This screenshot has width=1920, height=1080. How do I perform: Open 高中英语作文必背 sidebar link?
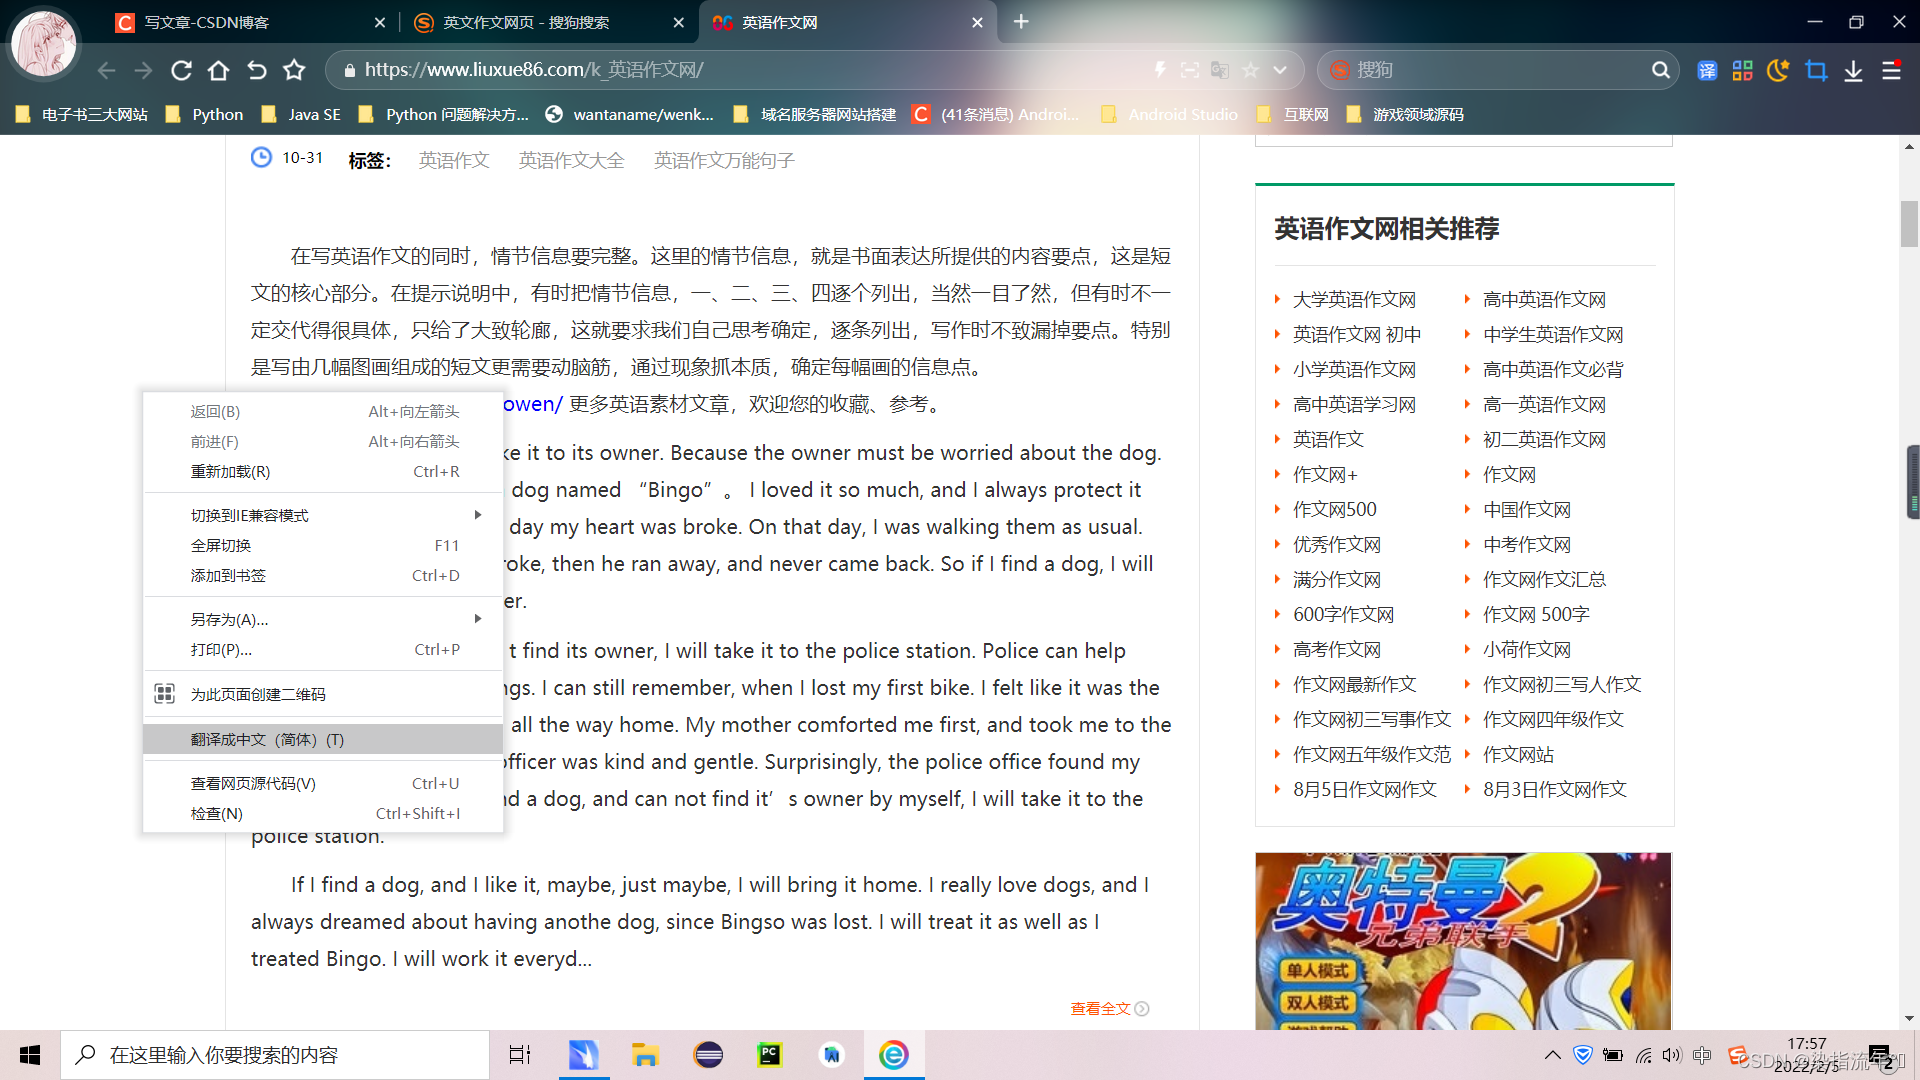pos(1553,370)
